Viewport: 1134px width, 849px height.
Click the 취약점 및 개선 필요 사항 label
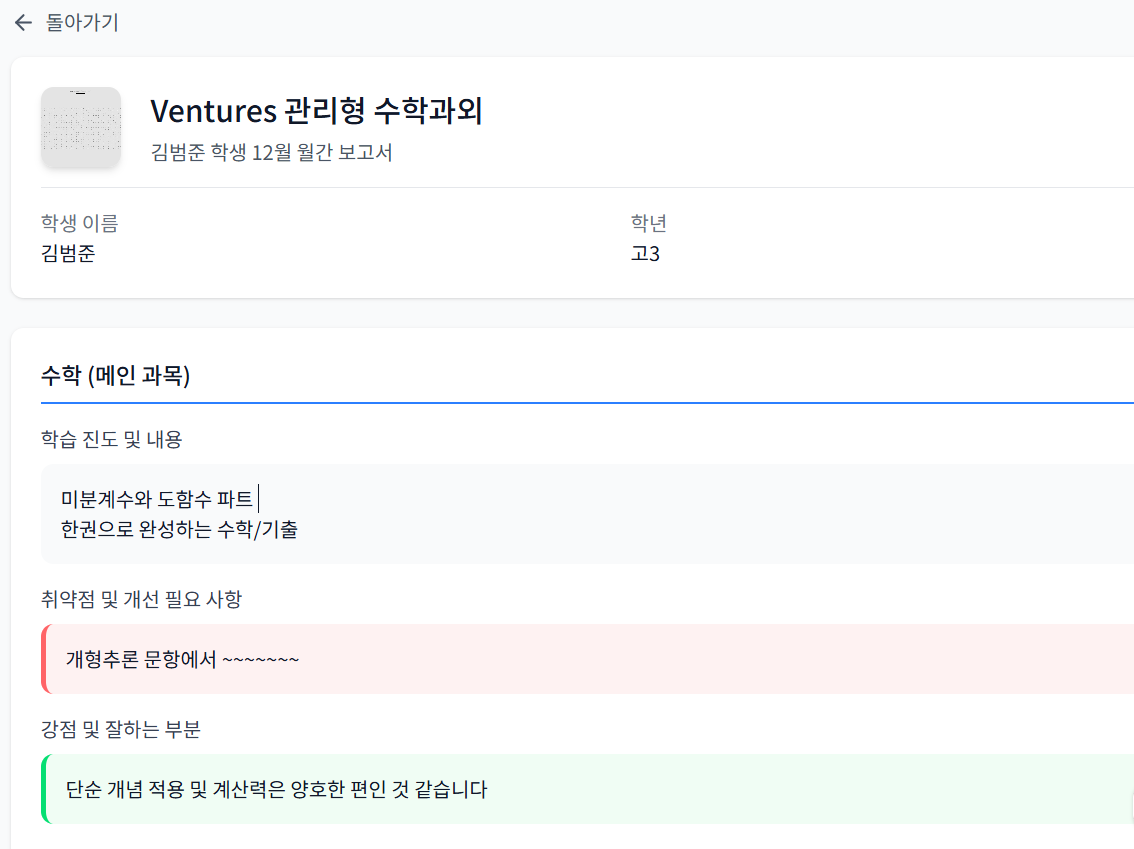click(141, 599)
